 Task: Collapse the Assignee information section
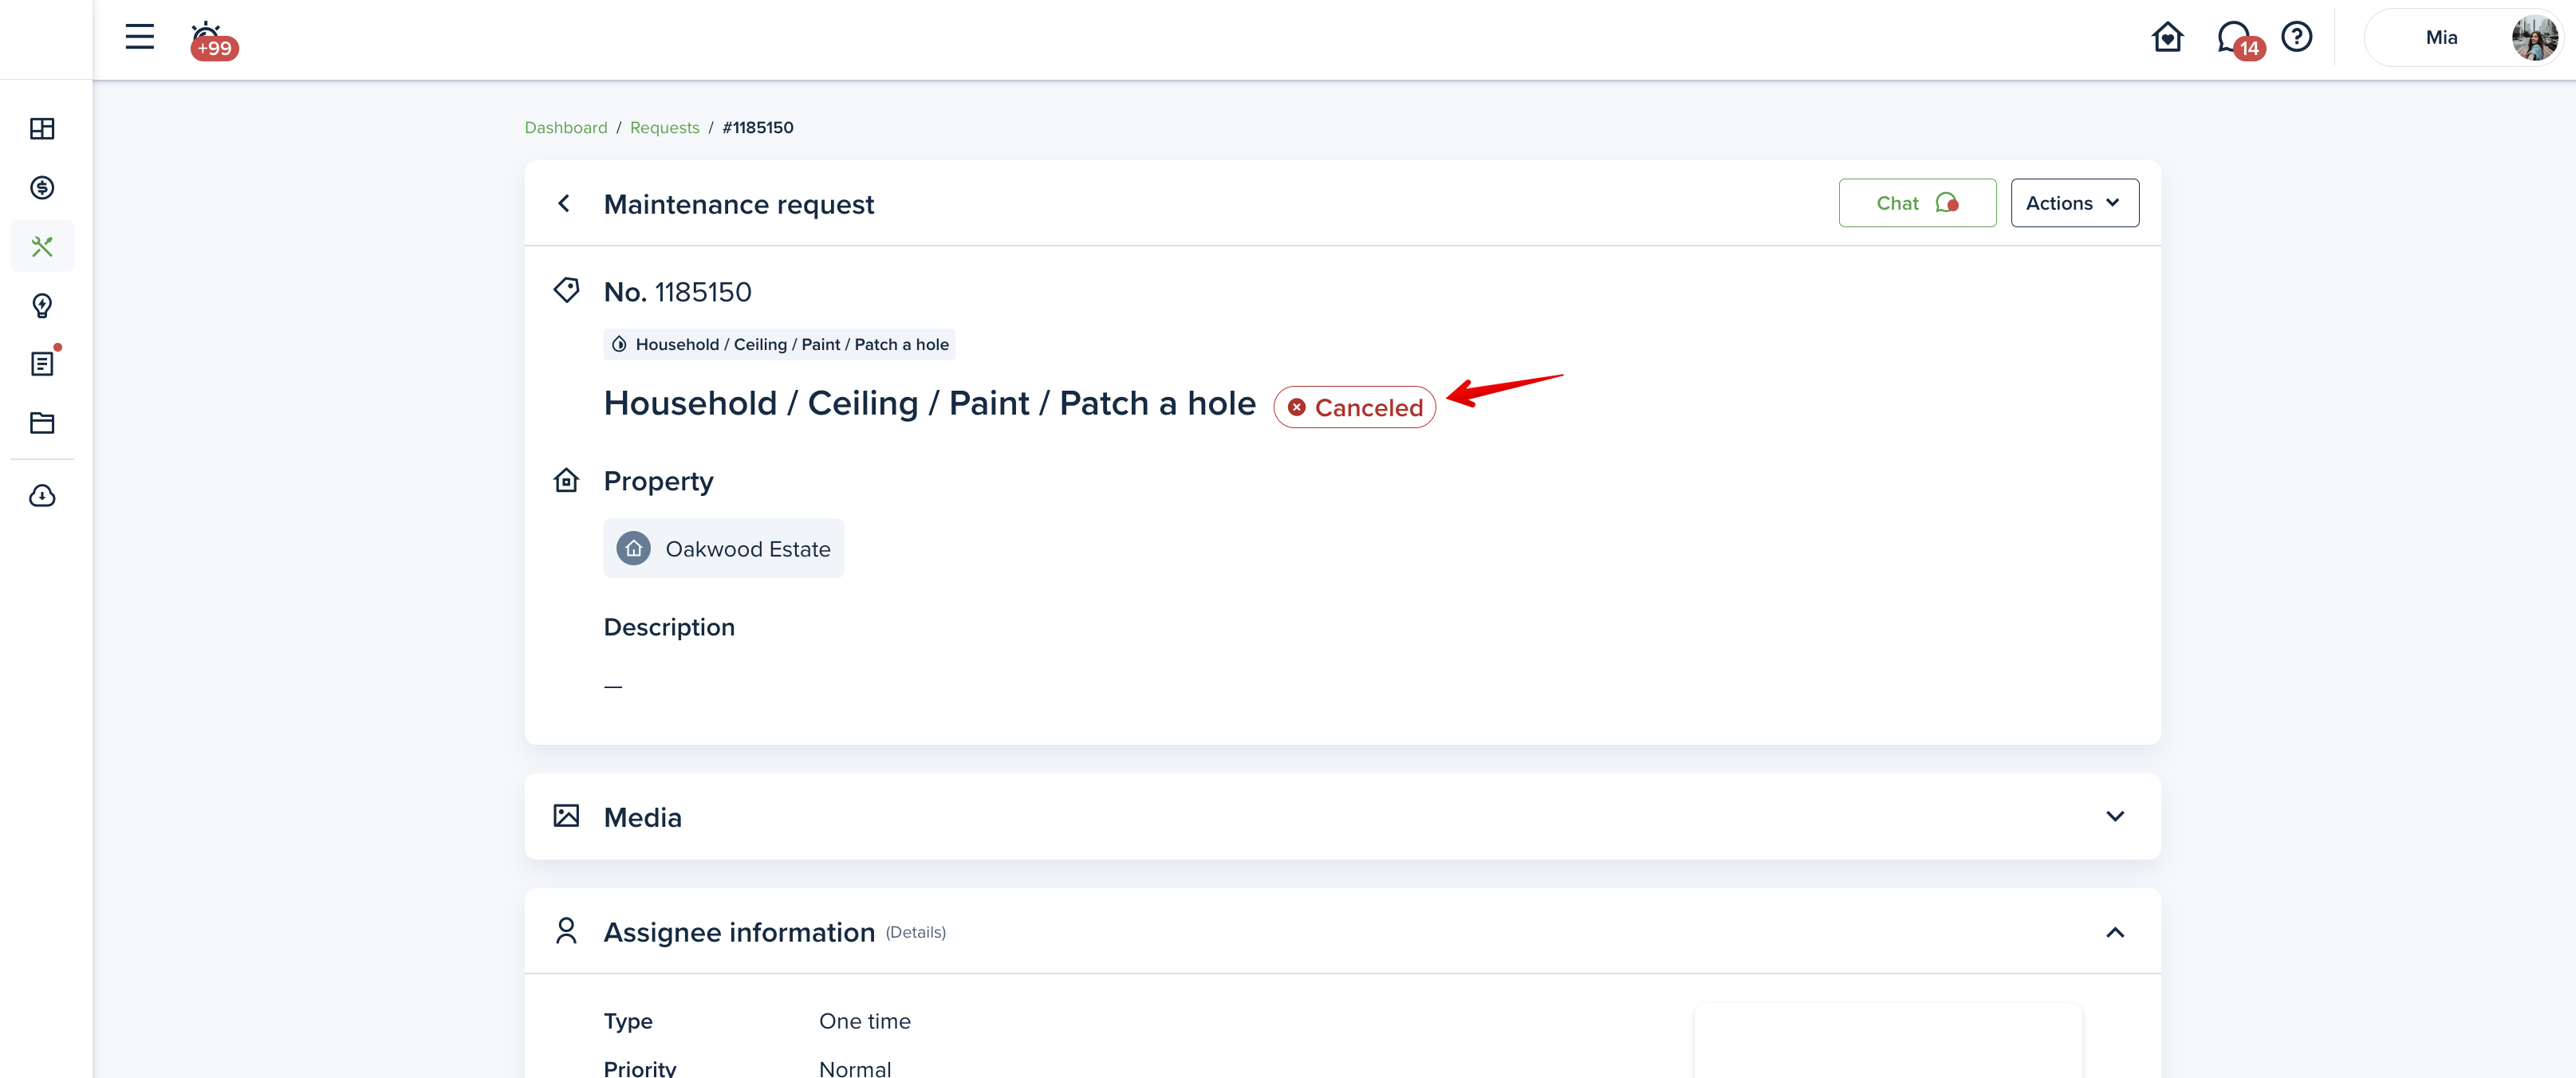click(x=2115, y=932)
